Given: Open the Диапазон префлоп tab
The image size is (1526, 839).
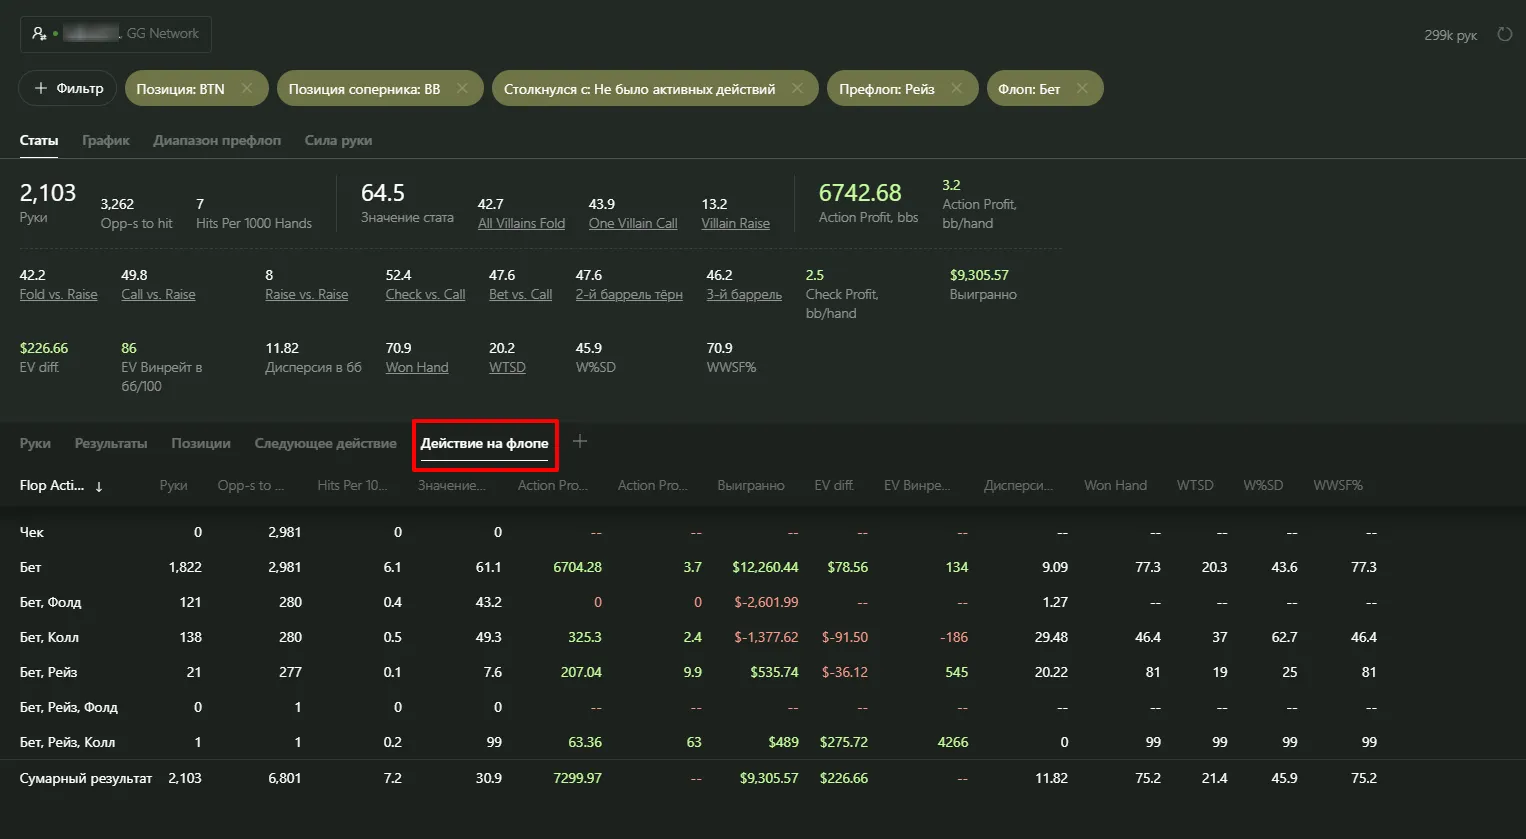Looking at the screenshot, I should (217, 141).
